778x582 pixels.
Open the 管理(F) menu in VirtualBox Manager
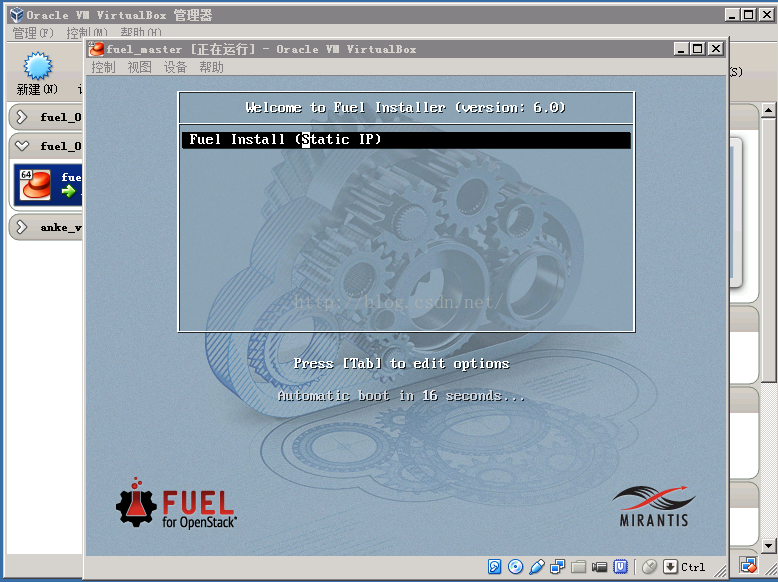(x=33, y=33)
